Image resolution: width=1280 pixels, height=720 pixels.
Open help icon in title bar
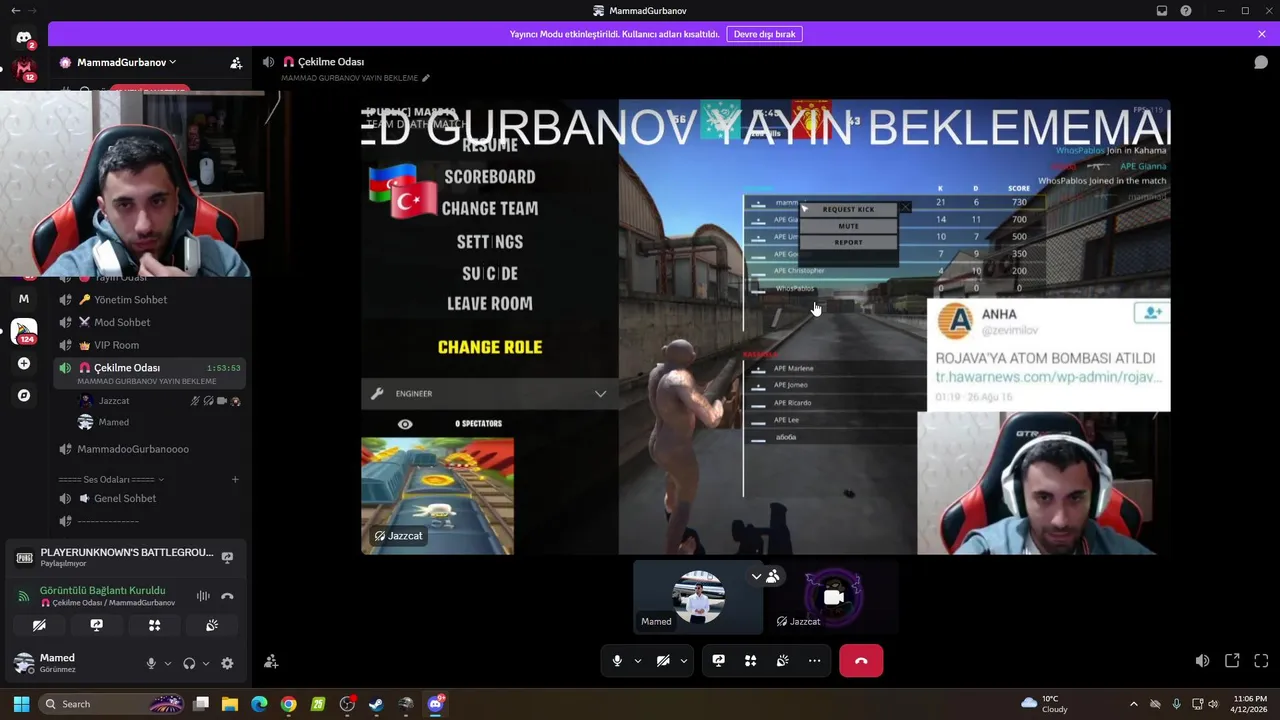click(x=1186, y=11)
